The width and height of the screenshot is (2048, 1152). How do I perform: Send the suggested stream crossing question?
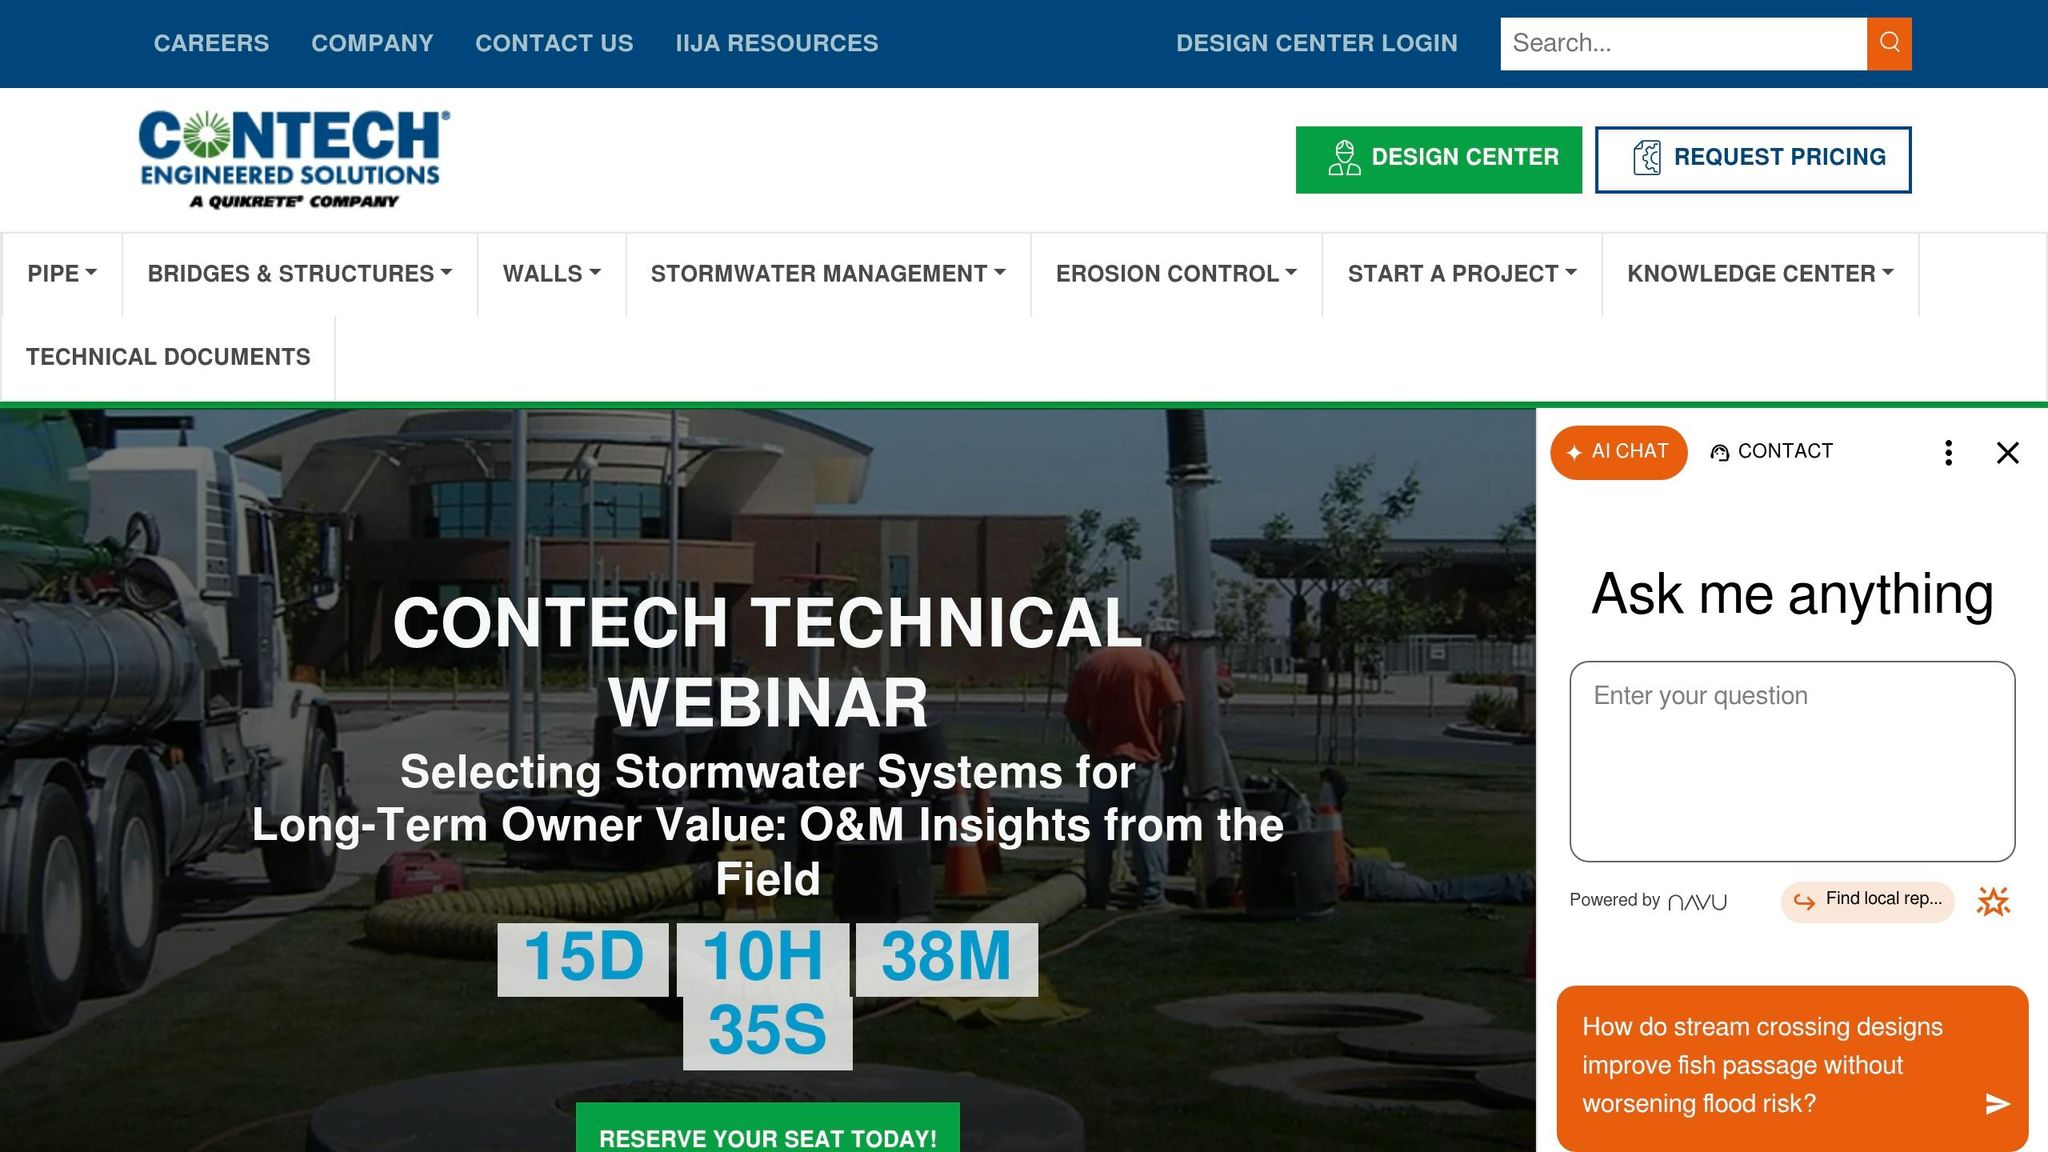1997,1103
